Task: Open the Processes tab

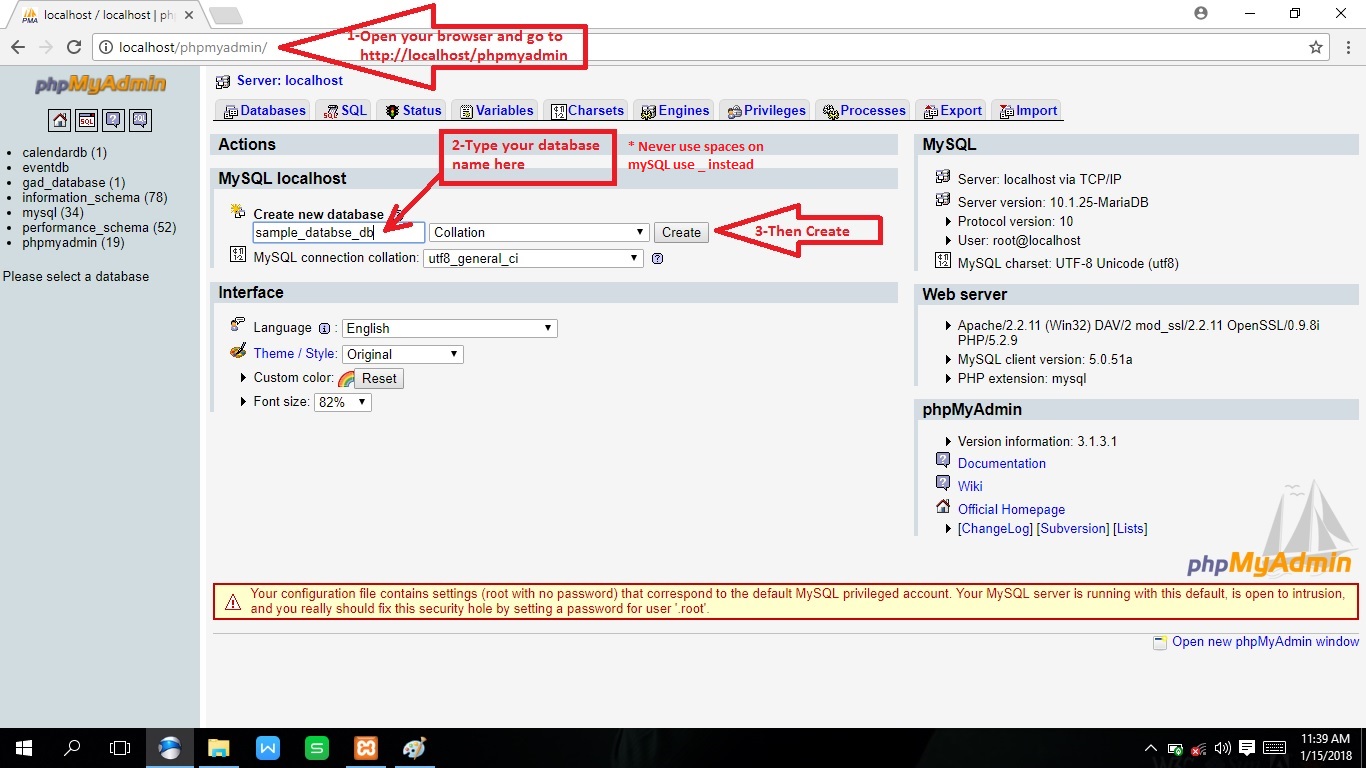Action: (864, 111)
